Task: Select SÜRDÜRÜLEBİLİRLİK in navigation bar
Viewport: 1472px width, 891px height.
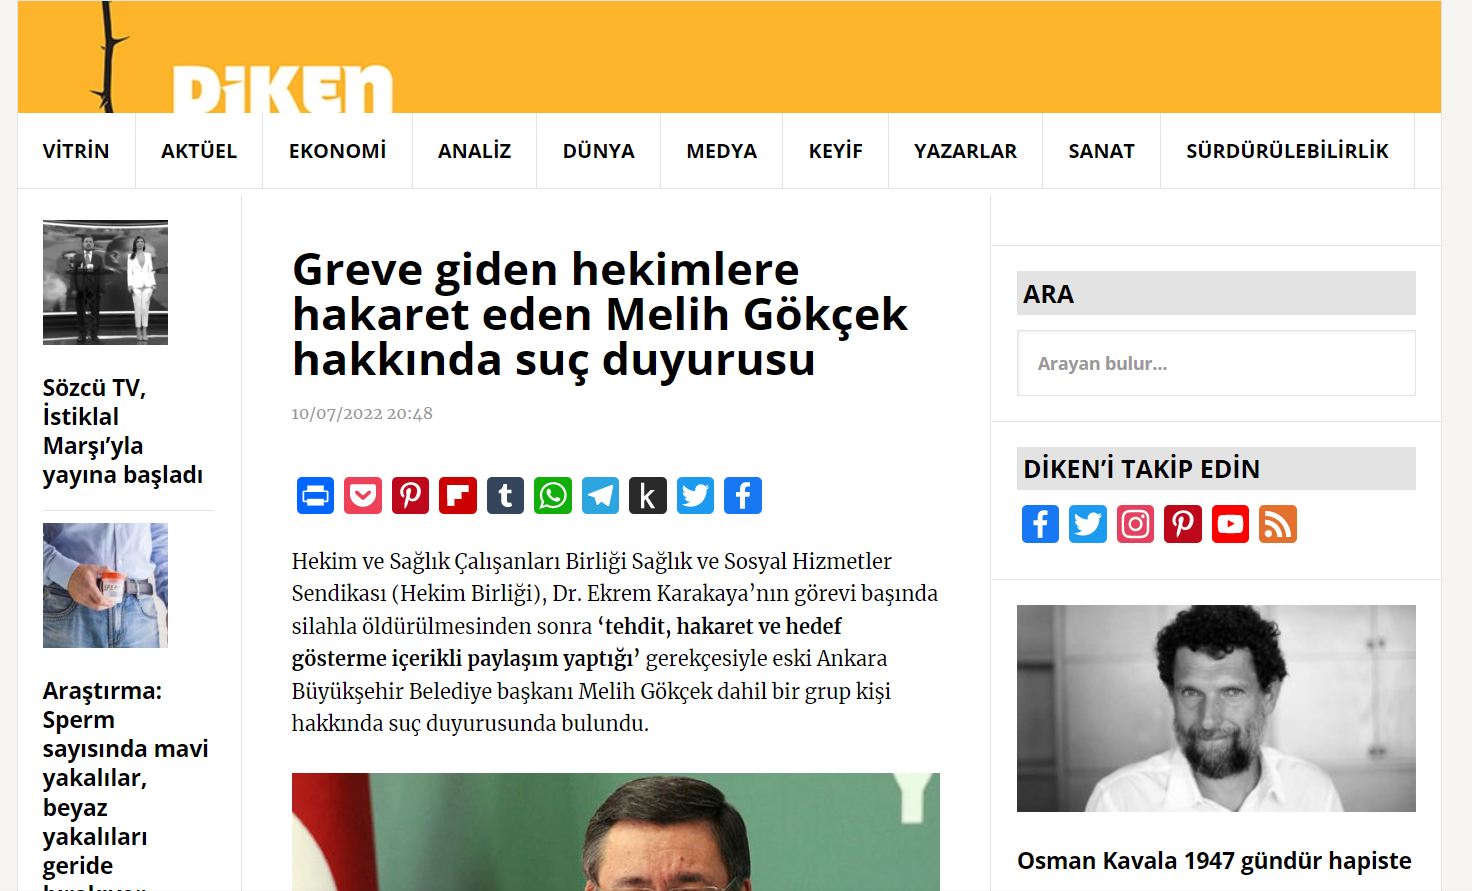Action: click(1287, 151)
